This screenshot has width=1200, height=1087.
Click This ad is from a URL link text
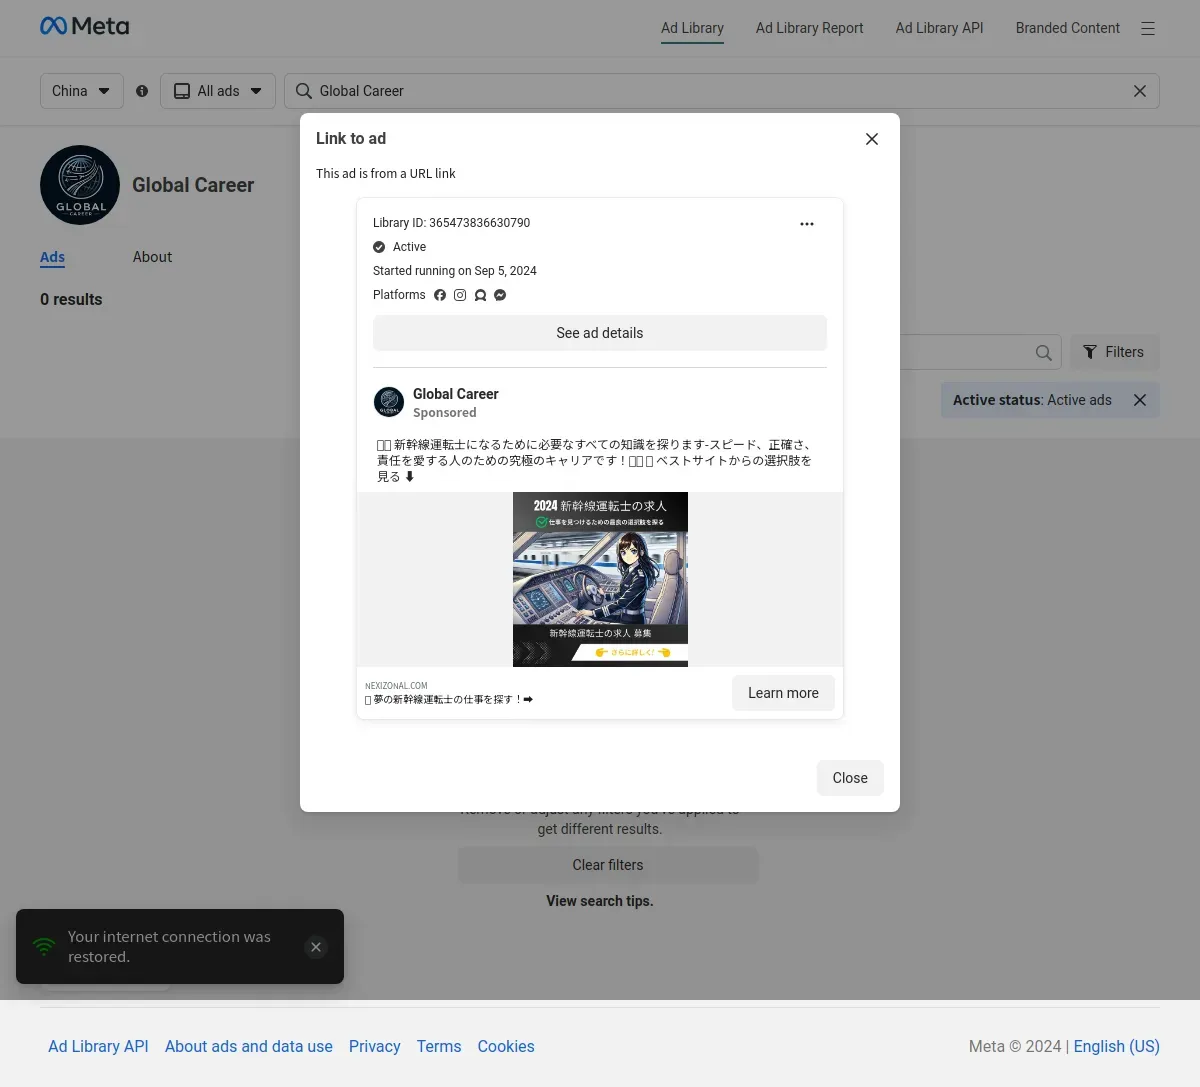(386, 174)
